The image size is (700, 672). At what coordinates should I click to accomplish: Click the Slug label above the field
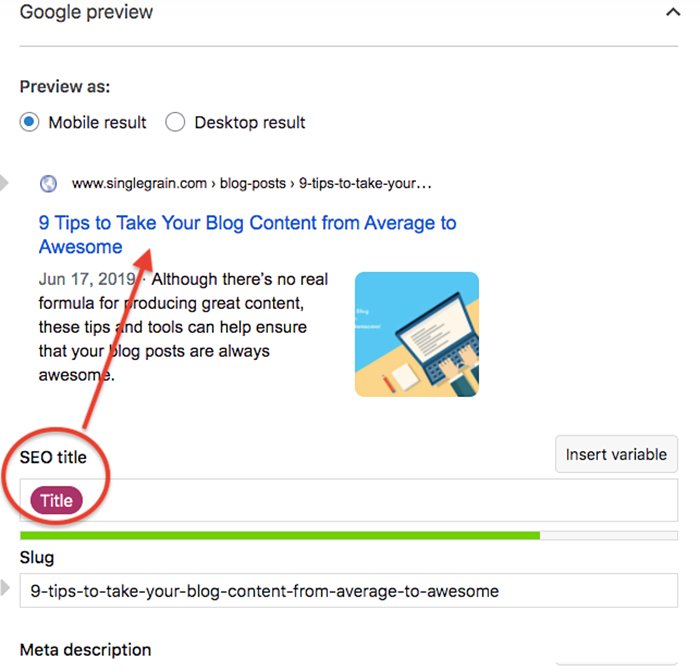[37, 558]
